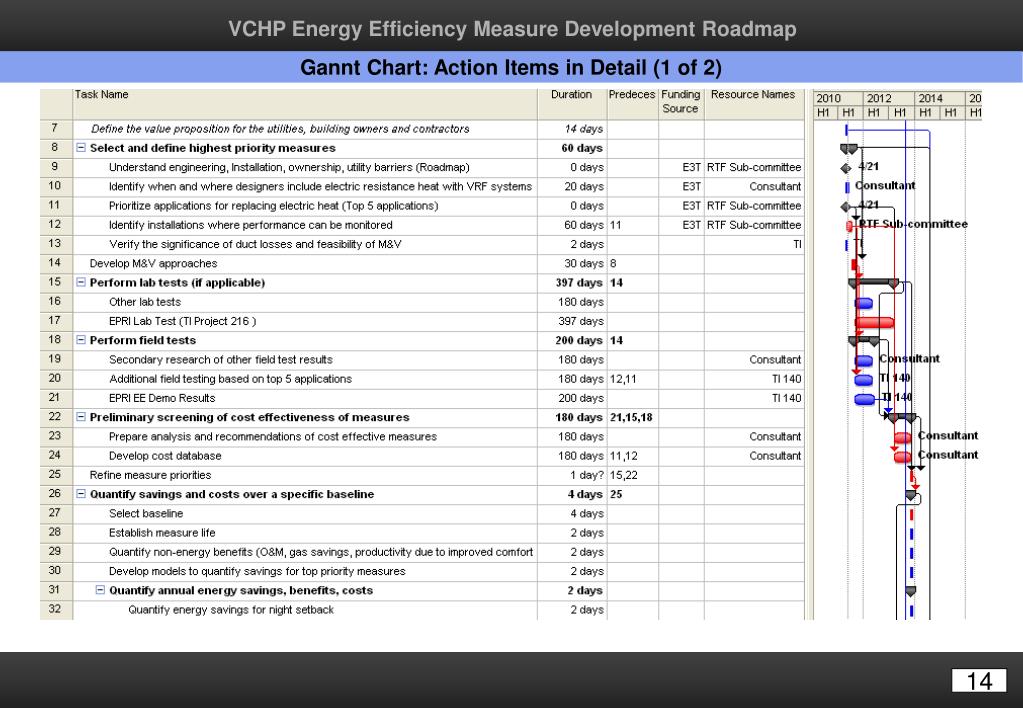Click the Gantt bar labeled 'RTF Sub-committee'
Screen dimensions: 1023x708
[849, 226]
